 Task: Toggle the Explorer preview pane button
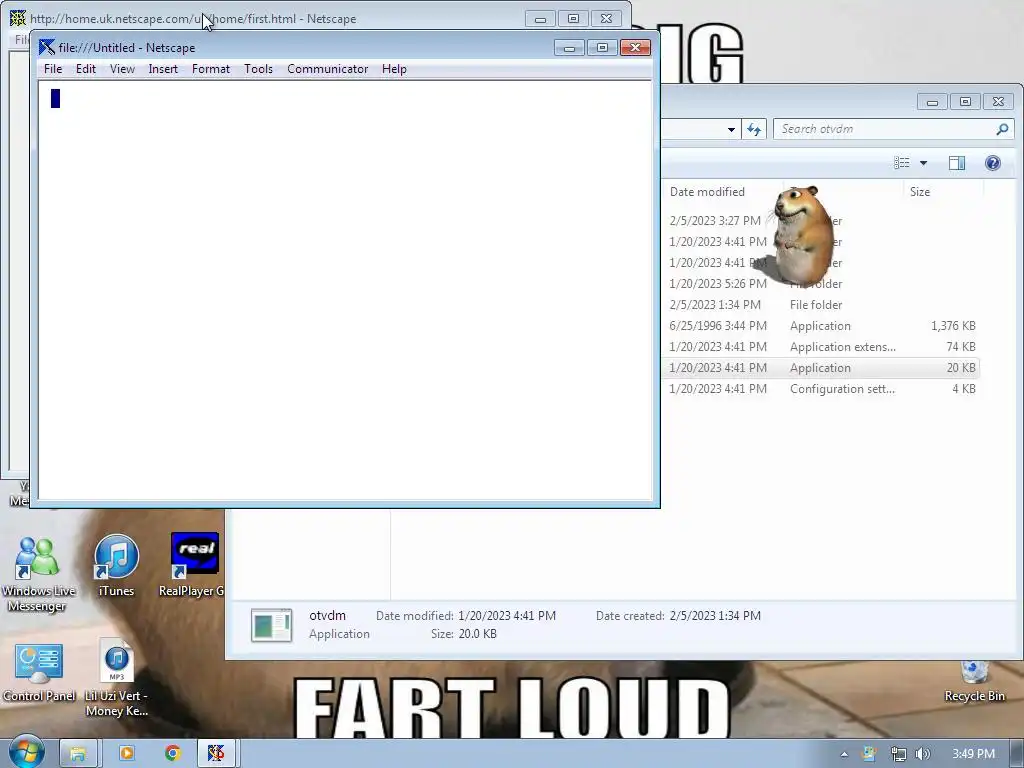957,163
